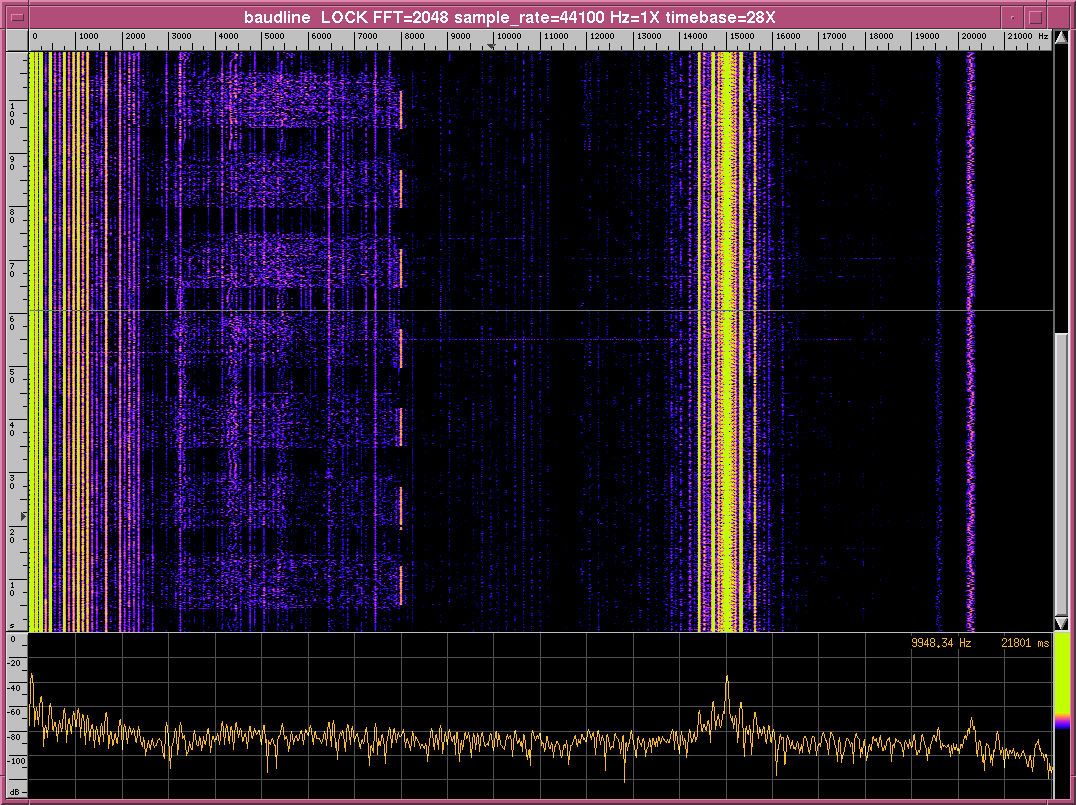Click the baudline title bar text
The image size is (1076, 805).
pos(510,18)
